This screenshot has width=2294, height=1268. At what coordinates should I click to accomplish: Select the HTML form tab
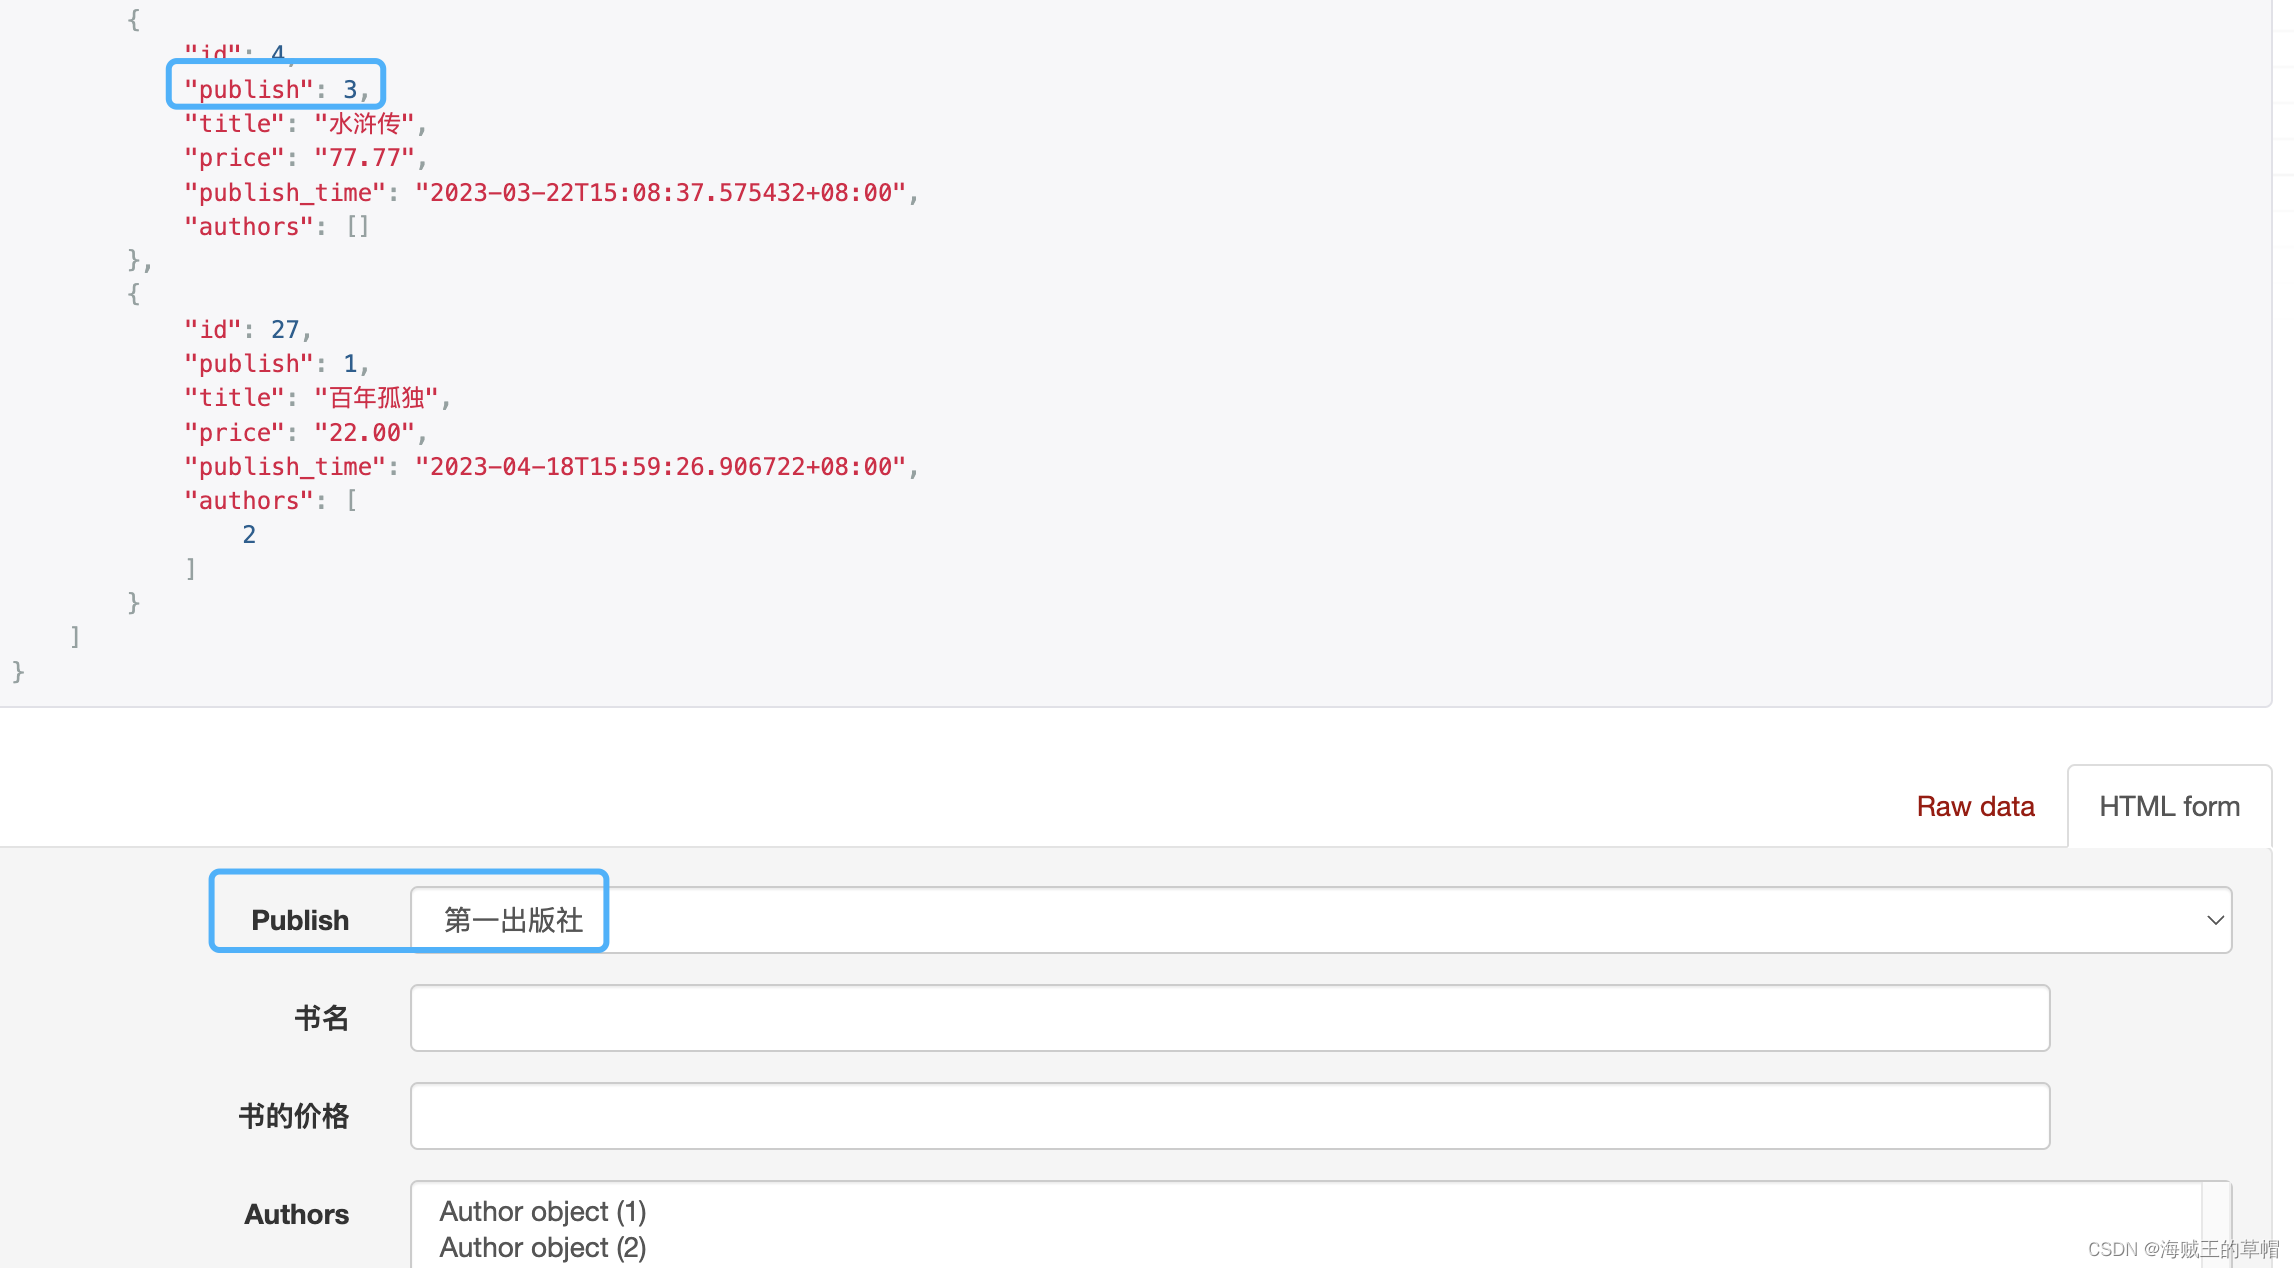[x=2169, y=806]
